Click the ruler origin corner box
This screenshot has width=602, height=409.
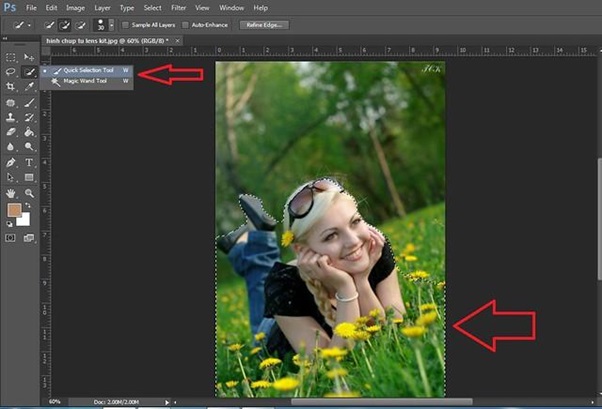click(x=46, y=51)
